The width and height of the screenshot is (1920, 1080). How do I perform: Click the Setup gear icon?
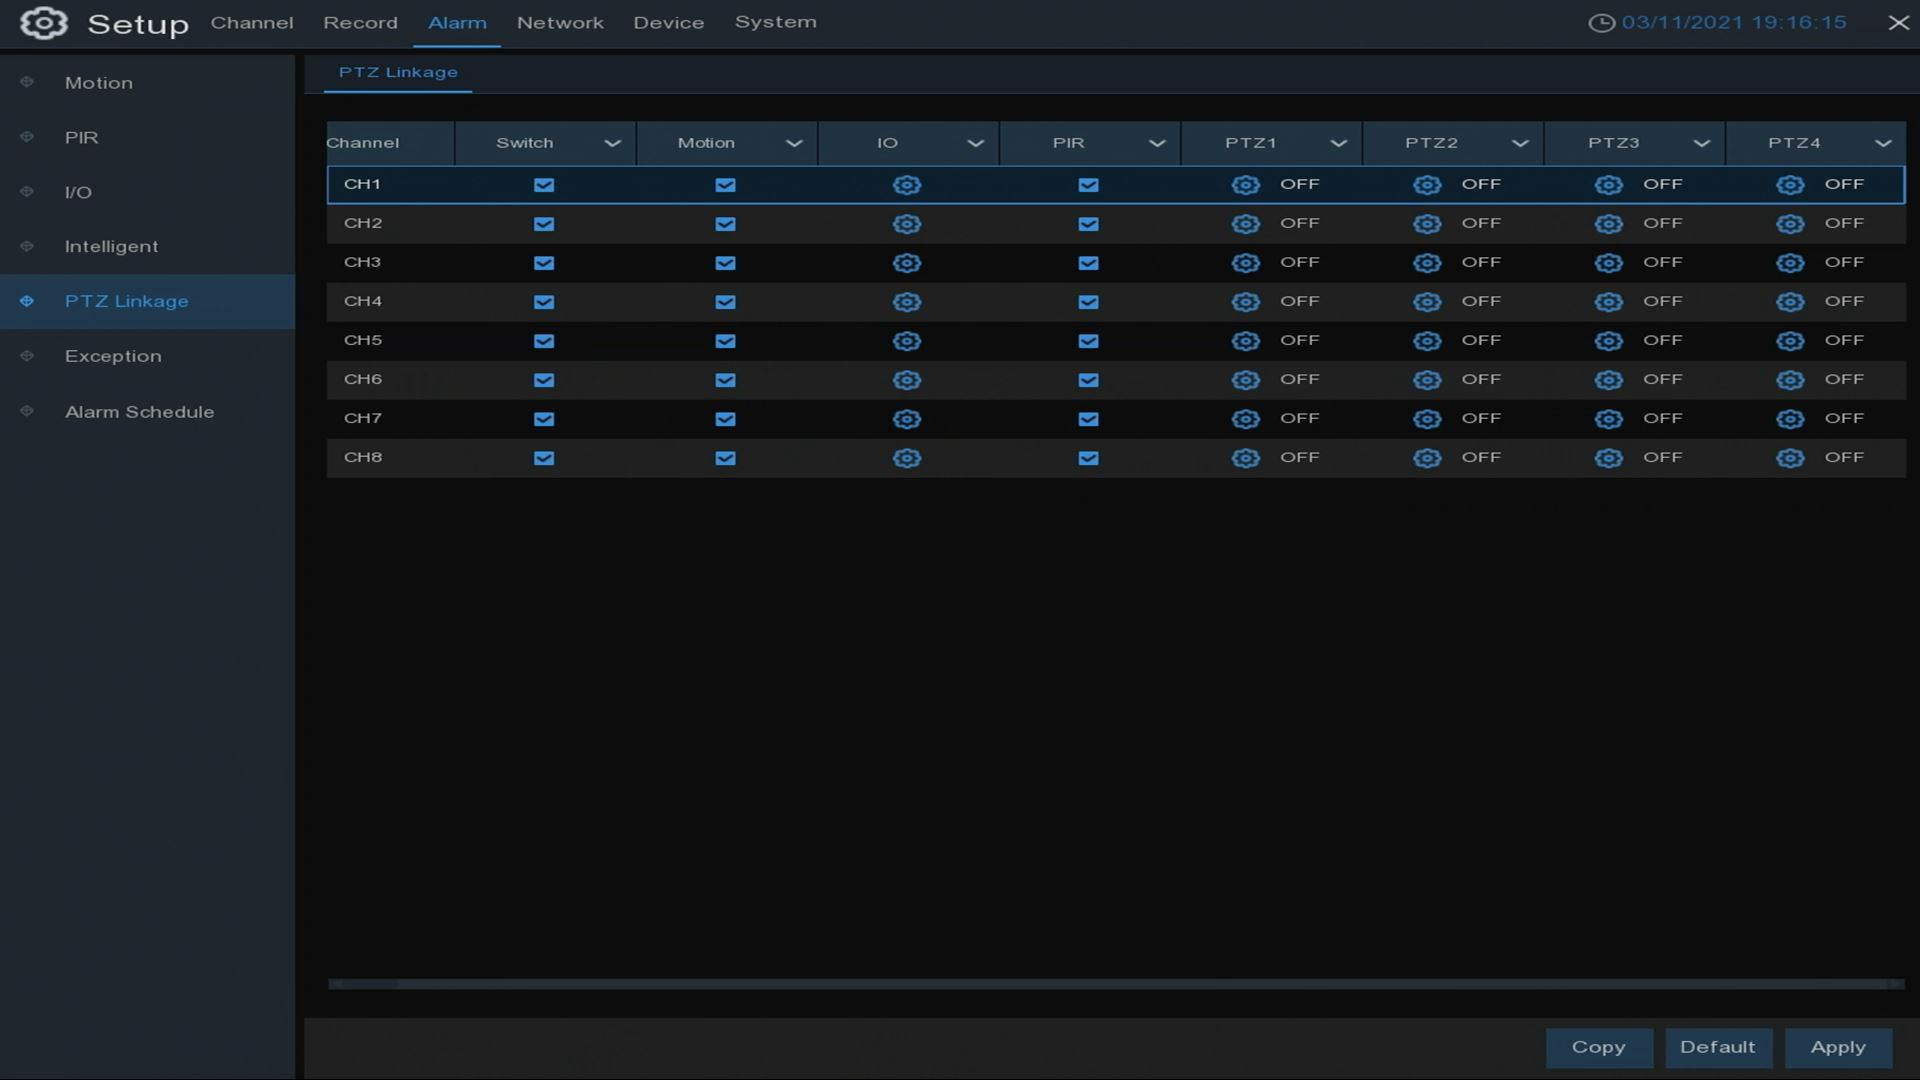pyautogui.click(x=43, y=23)
